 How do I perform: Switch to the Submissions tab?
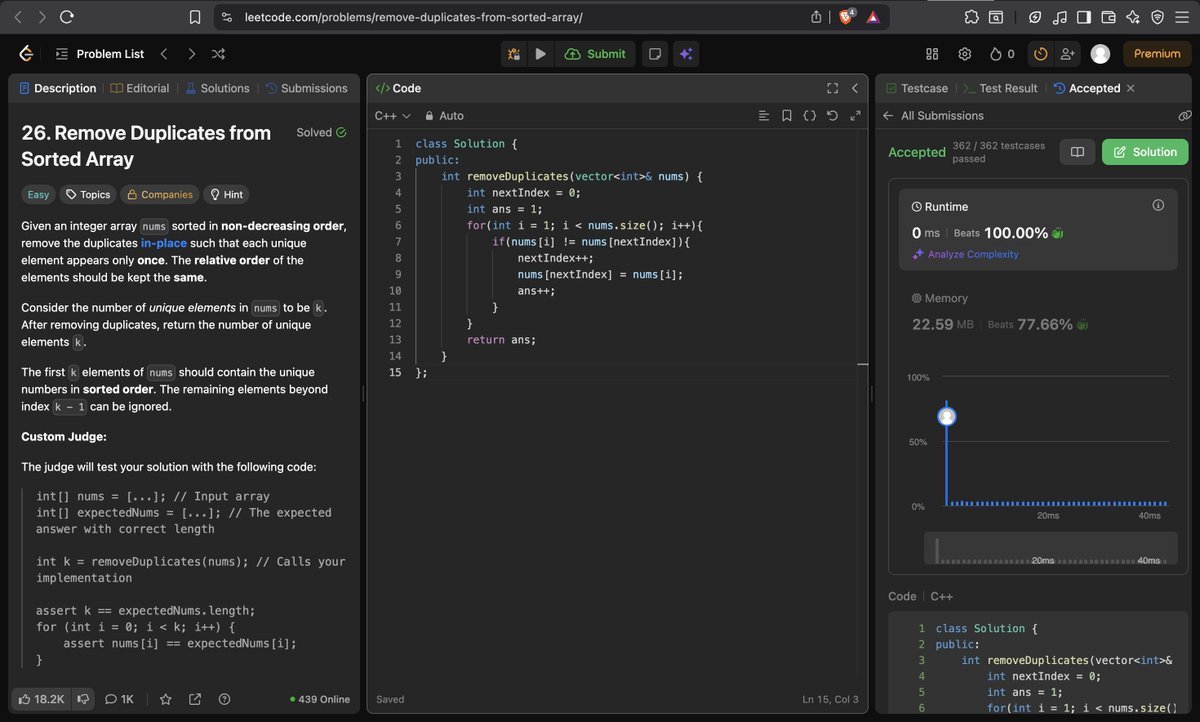306,88
